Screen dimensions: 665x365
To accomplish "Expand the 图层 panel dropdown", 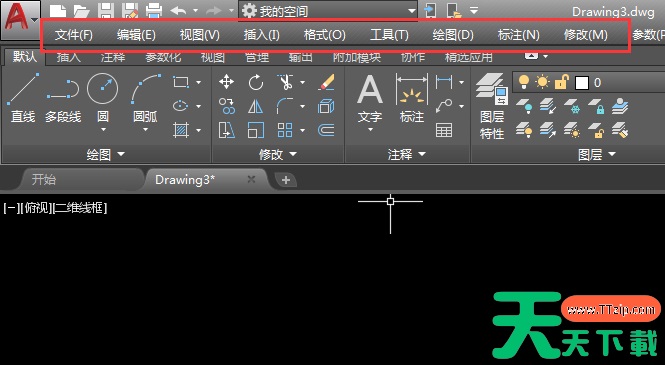I will [x=597, y=154].
